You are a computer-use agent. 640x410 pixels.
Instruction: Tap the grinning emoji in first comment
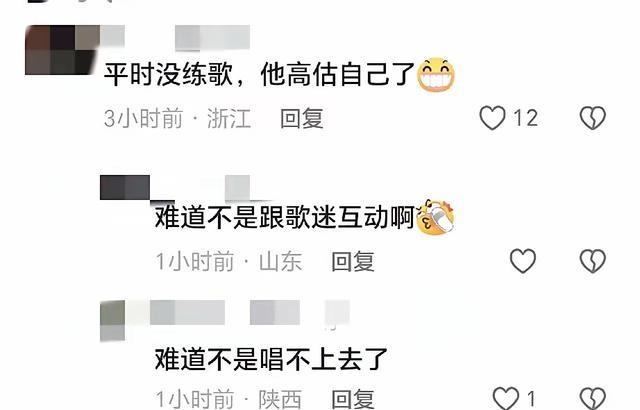pos(436,75)
